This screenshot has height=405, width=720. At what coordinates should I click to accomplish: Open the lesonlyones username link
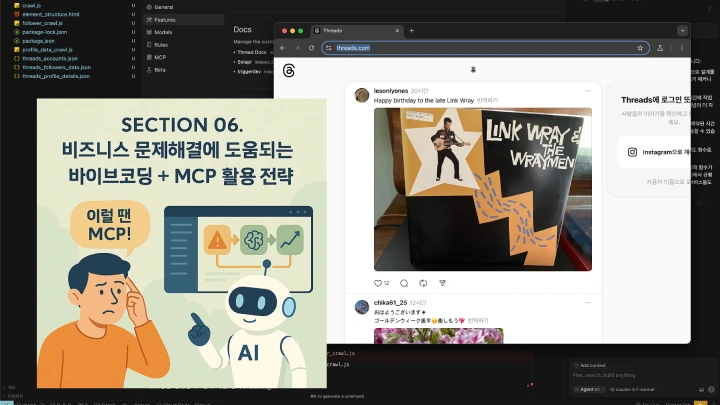(x=391, y=91)
